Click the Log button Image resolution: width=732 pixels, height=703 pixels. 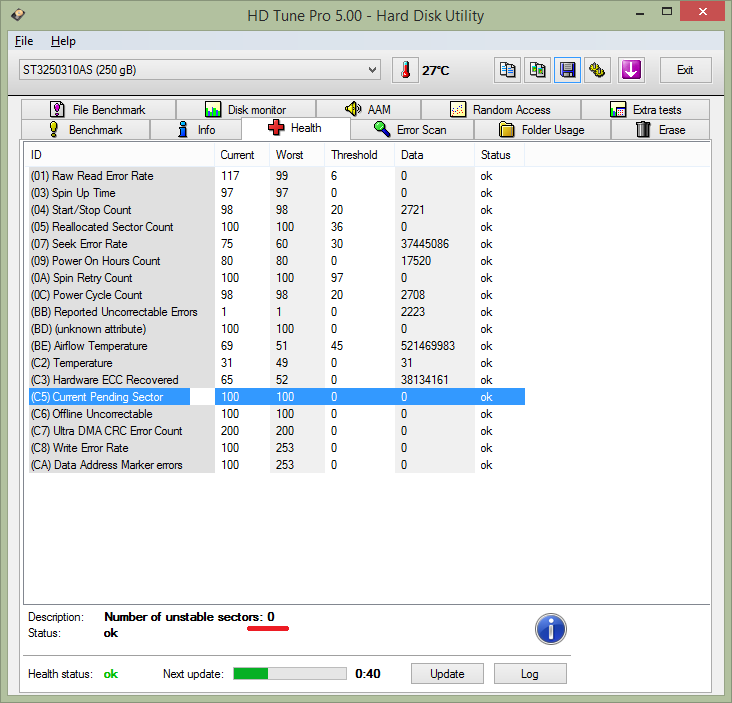tap(530, 674)
